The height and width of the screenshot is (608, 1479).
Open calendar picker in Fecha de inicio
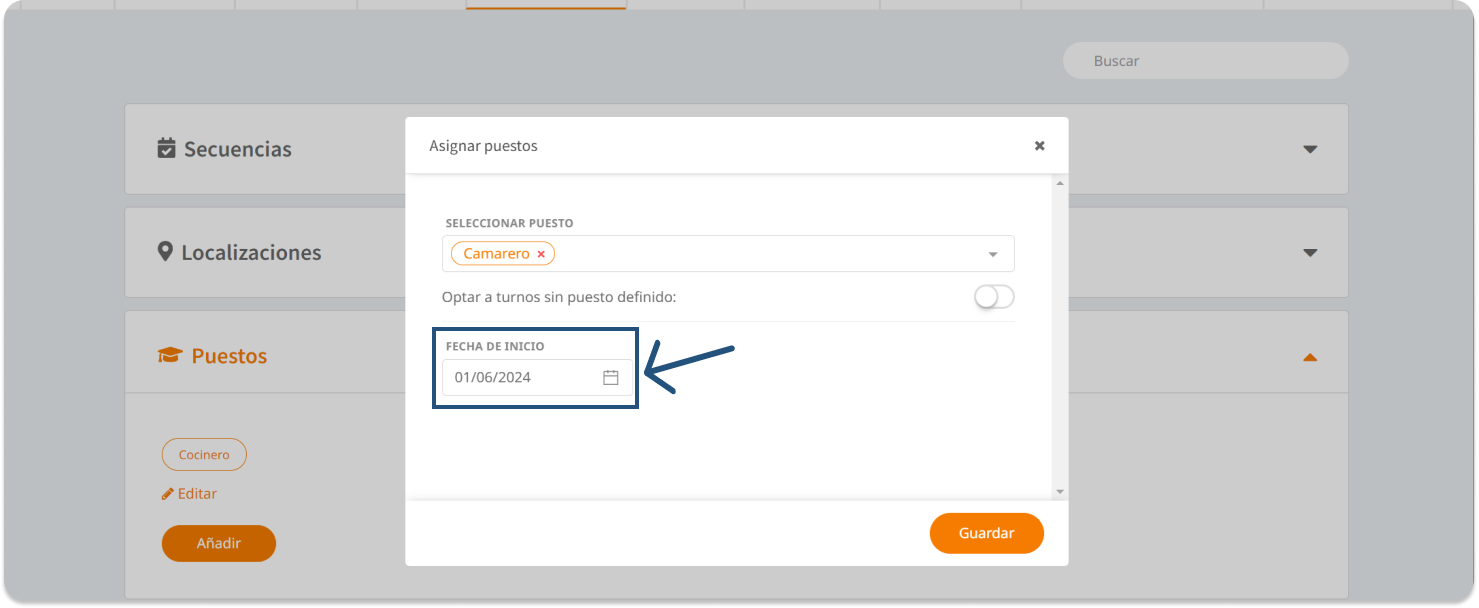611,378
